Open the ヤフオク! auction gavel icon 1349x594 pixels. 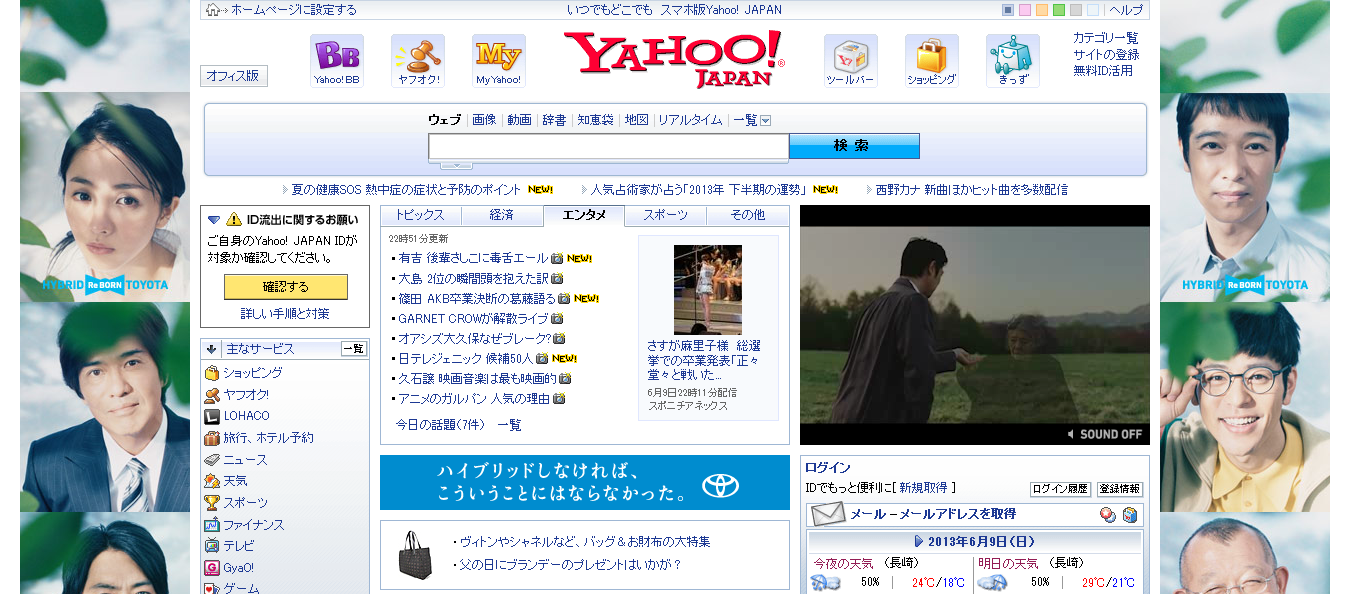(x=418, y=60)
